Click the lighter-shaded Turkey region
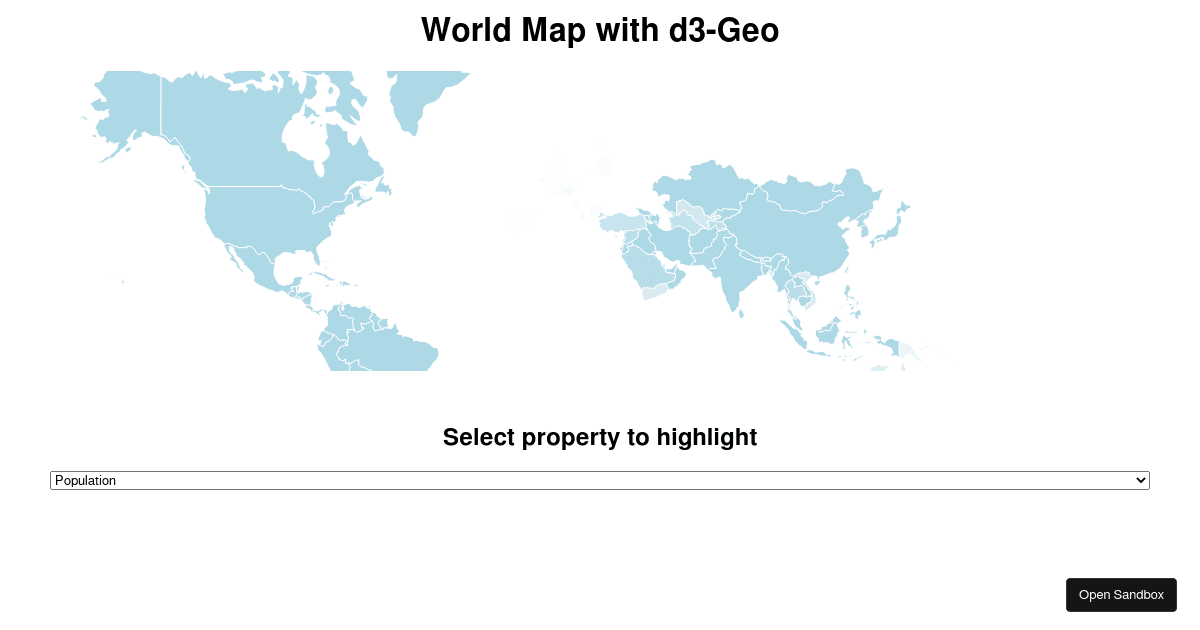 point(618,222)
